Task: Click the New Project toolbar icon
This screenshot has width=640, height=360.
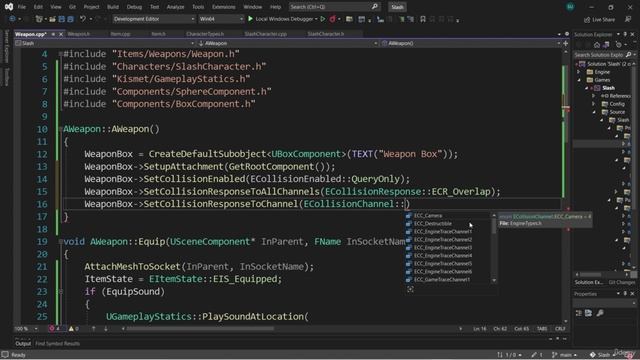Action: (39, 19)
